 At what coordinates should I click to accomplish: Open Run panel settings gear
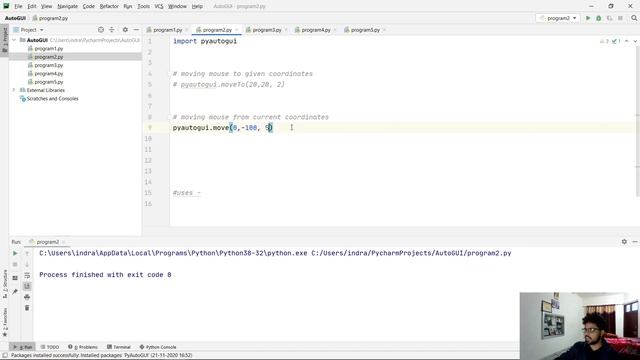click(x=624, y=242)
